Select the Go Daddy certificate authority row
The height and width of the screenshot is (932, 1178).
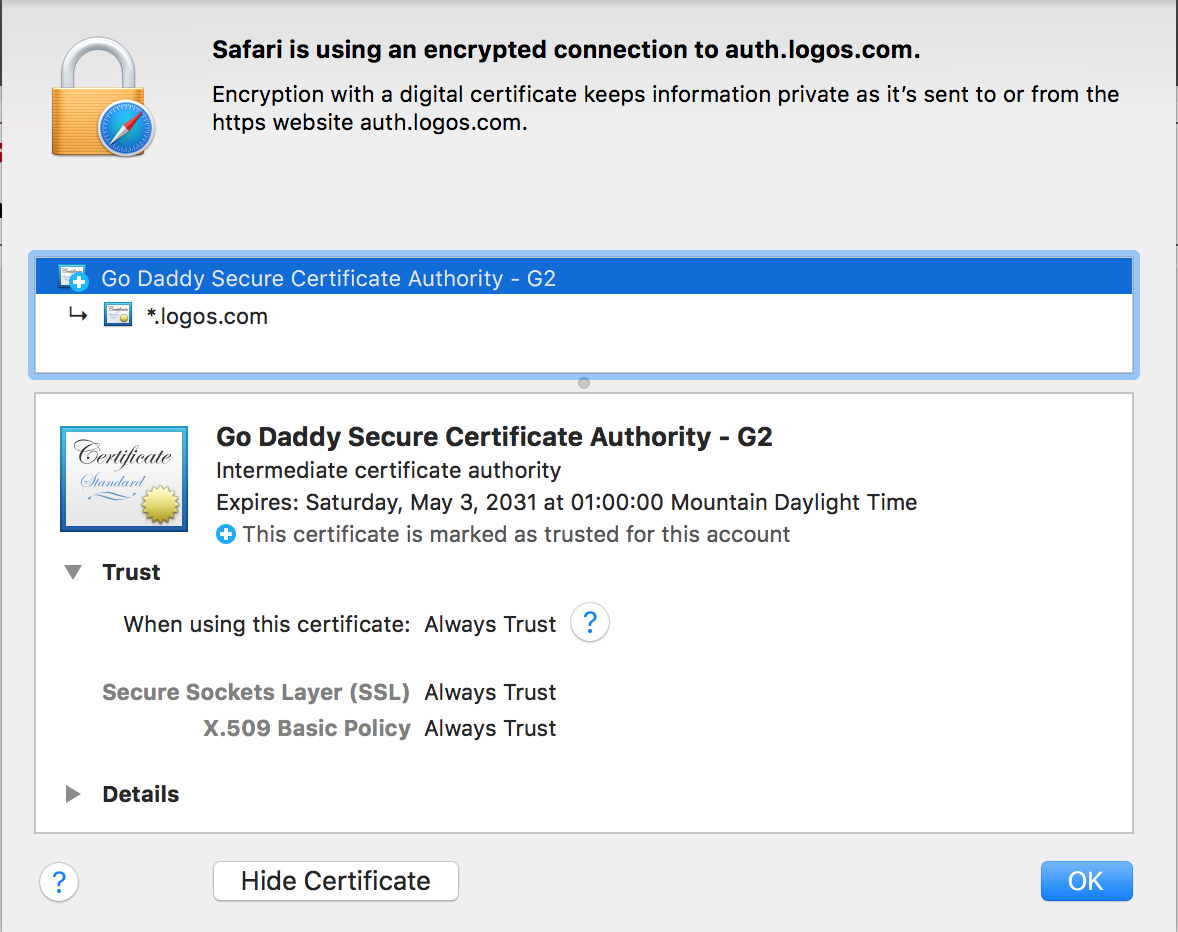(x=584, y=276)
